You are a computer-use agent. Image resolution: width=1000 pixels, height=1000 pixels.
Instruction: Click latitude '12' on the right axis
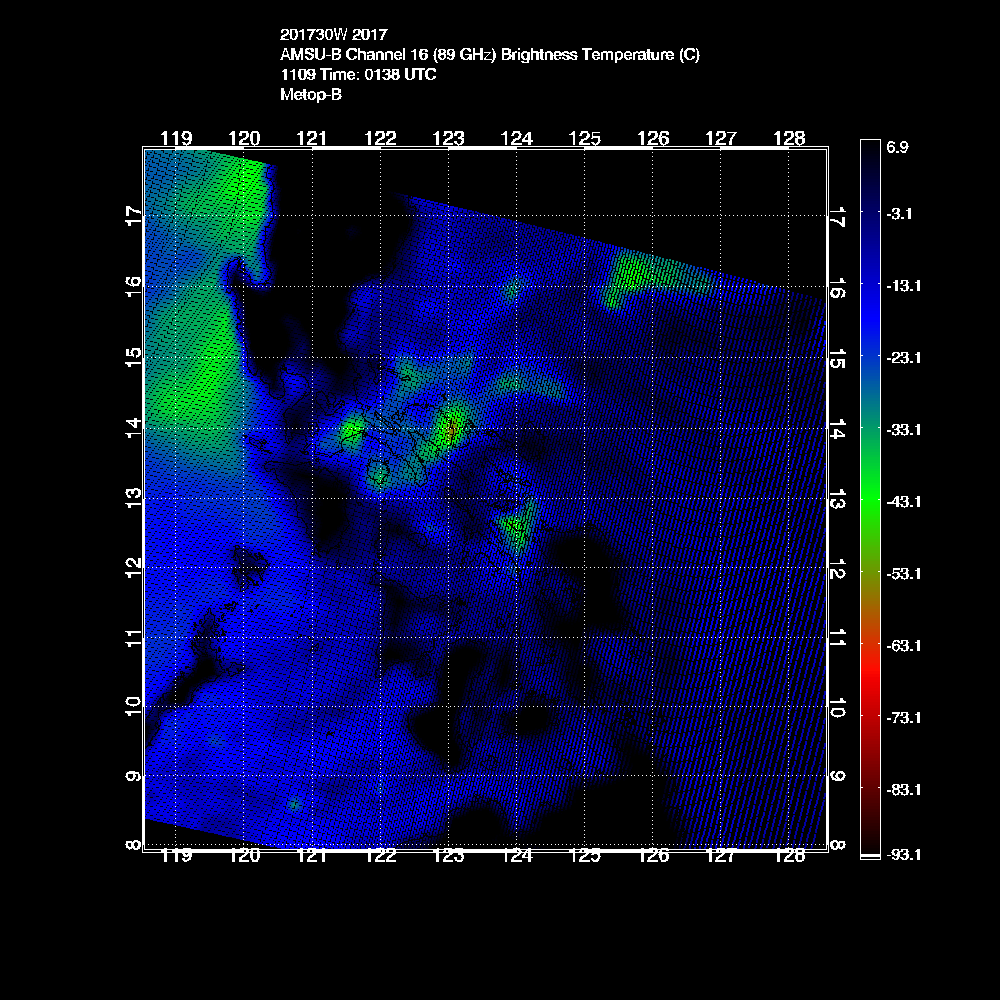(838, 569)
